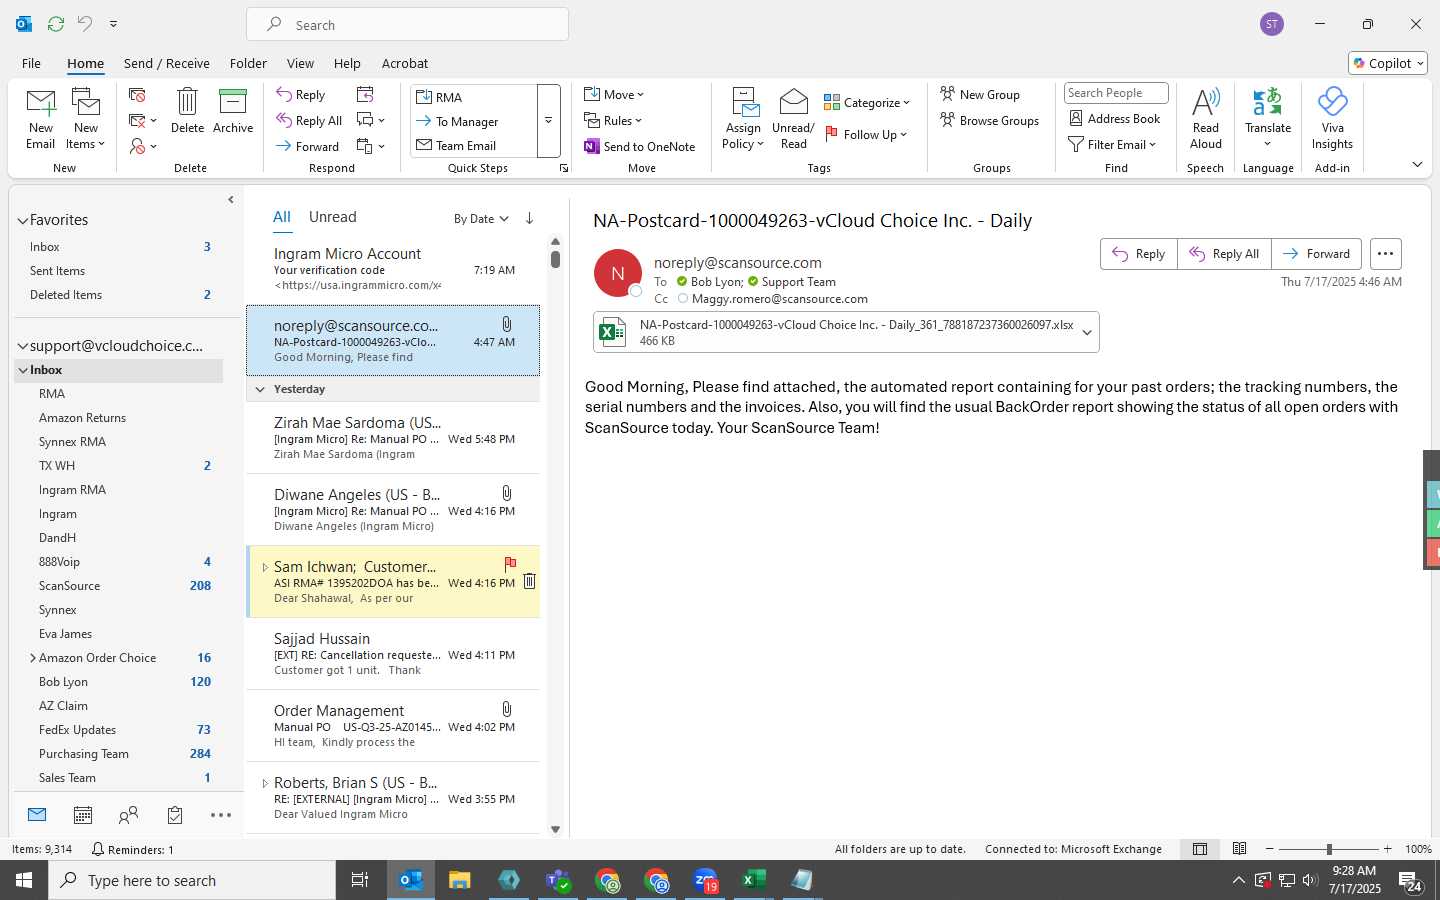1440x900 pixels.
Task: Open Excel from the Windows taskbar
Action: [753, 880]
